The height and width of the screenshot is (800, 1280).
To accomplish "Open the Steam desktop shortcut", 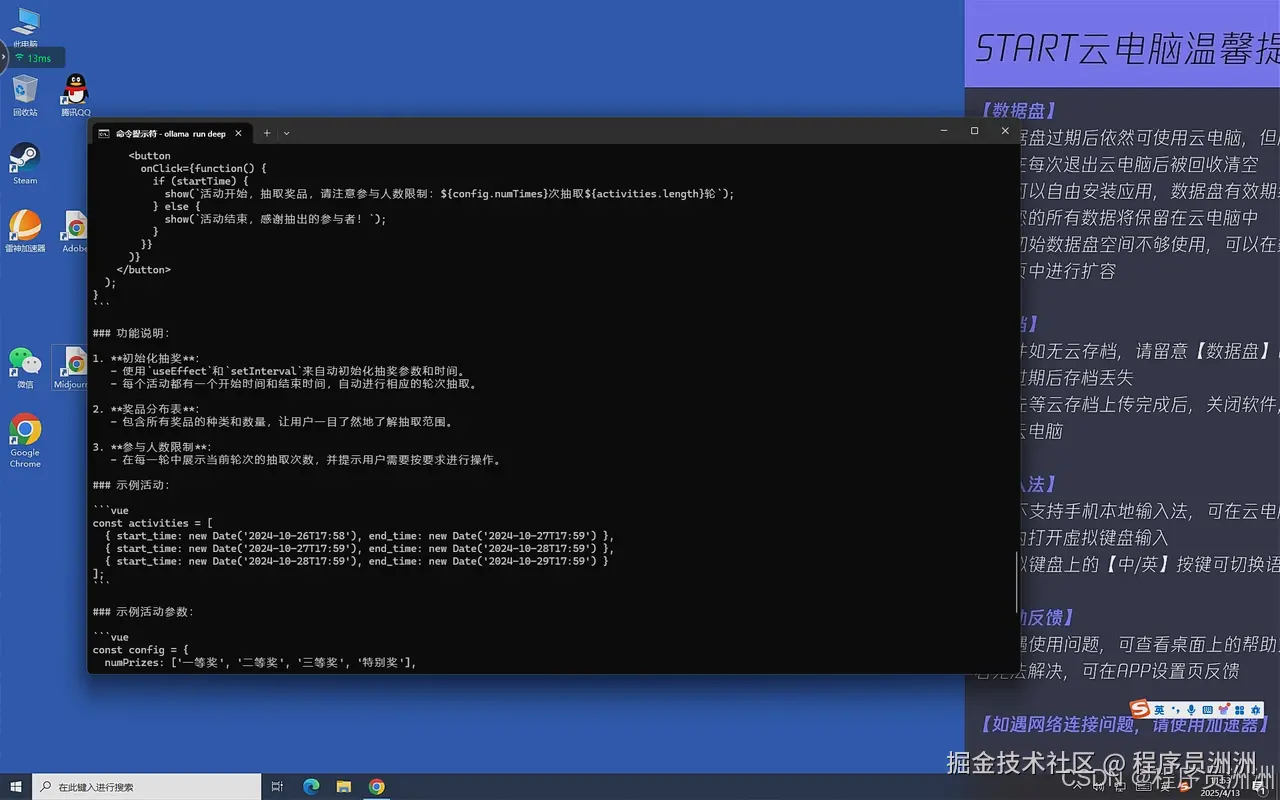I will click(25, 163).
